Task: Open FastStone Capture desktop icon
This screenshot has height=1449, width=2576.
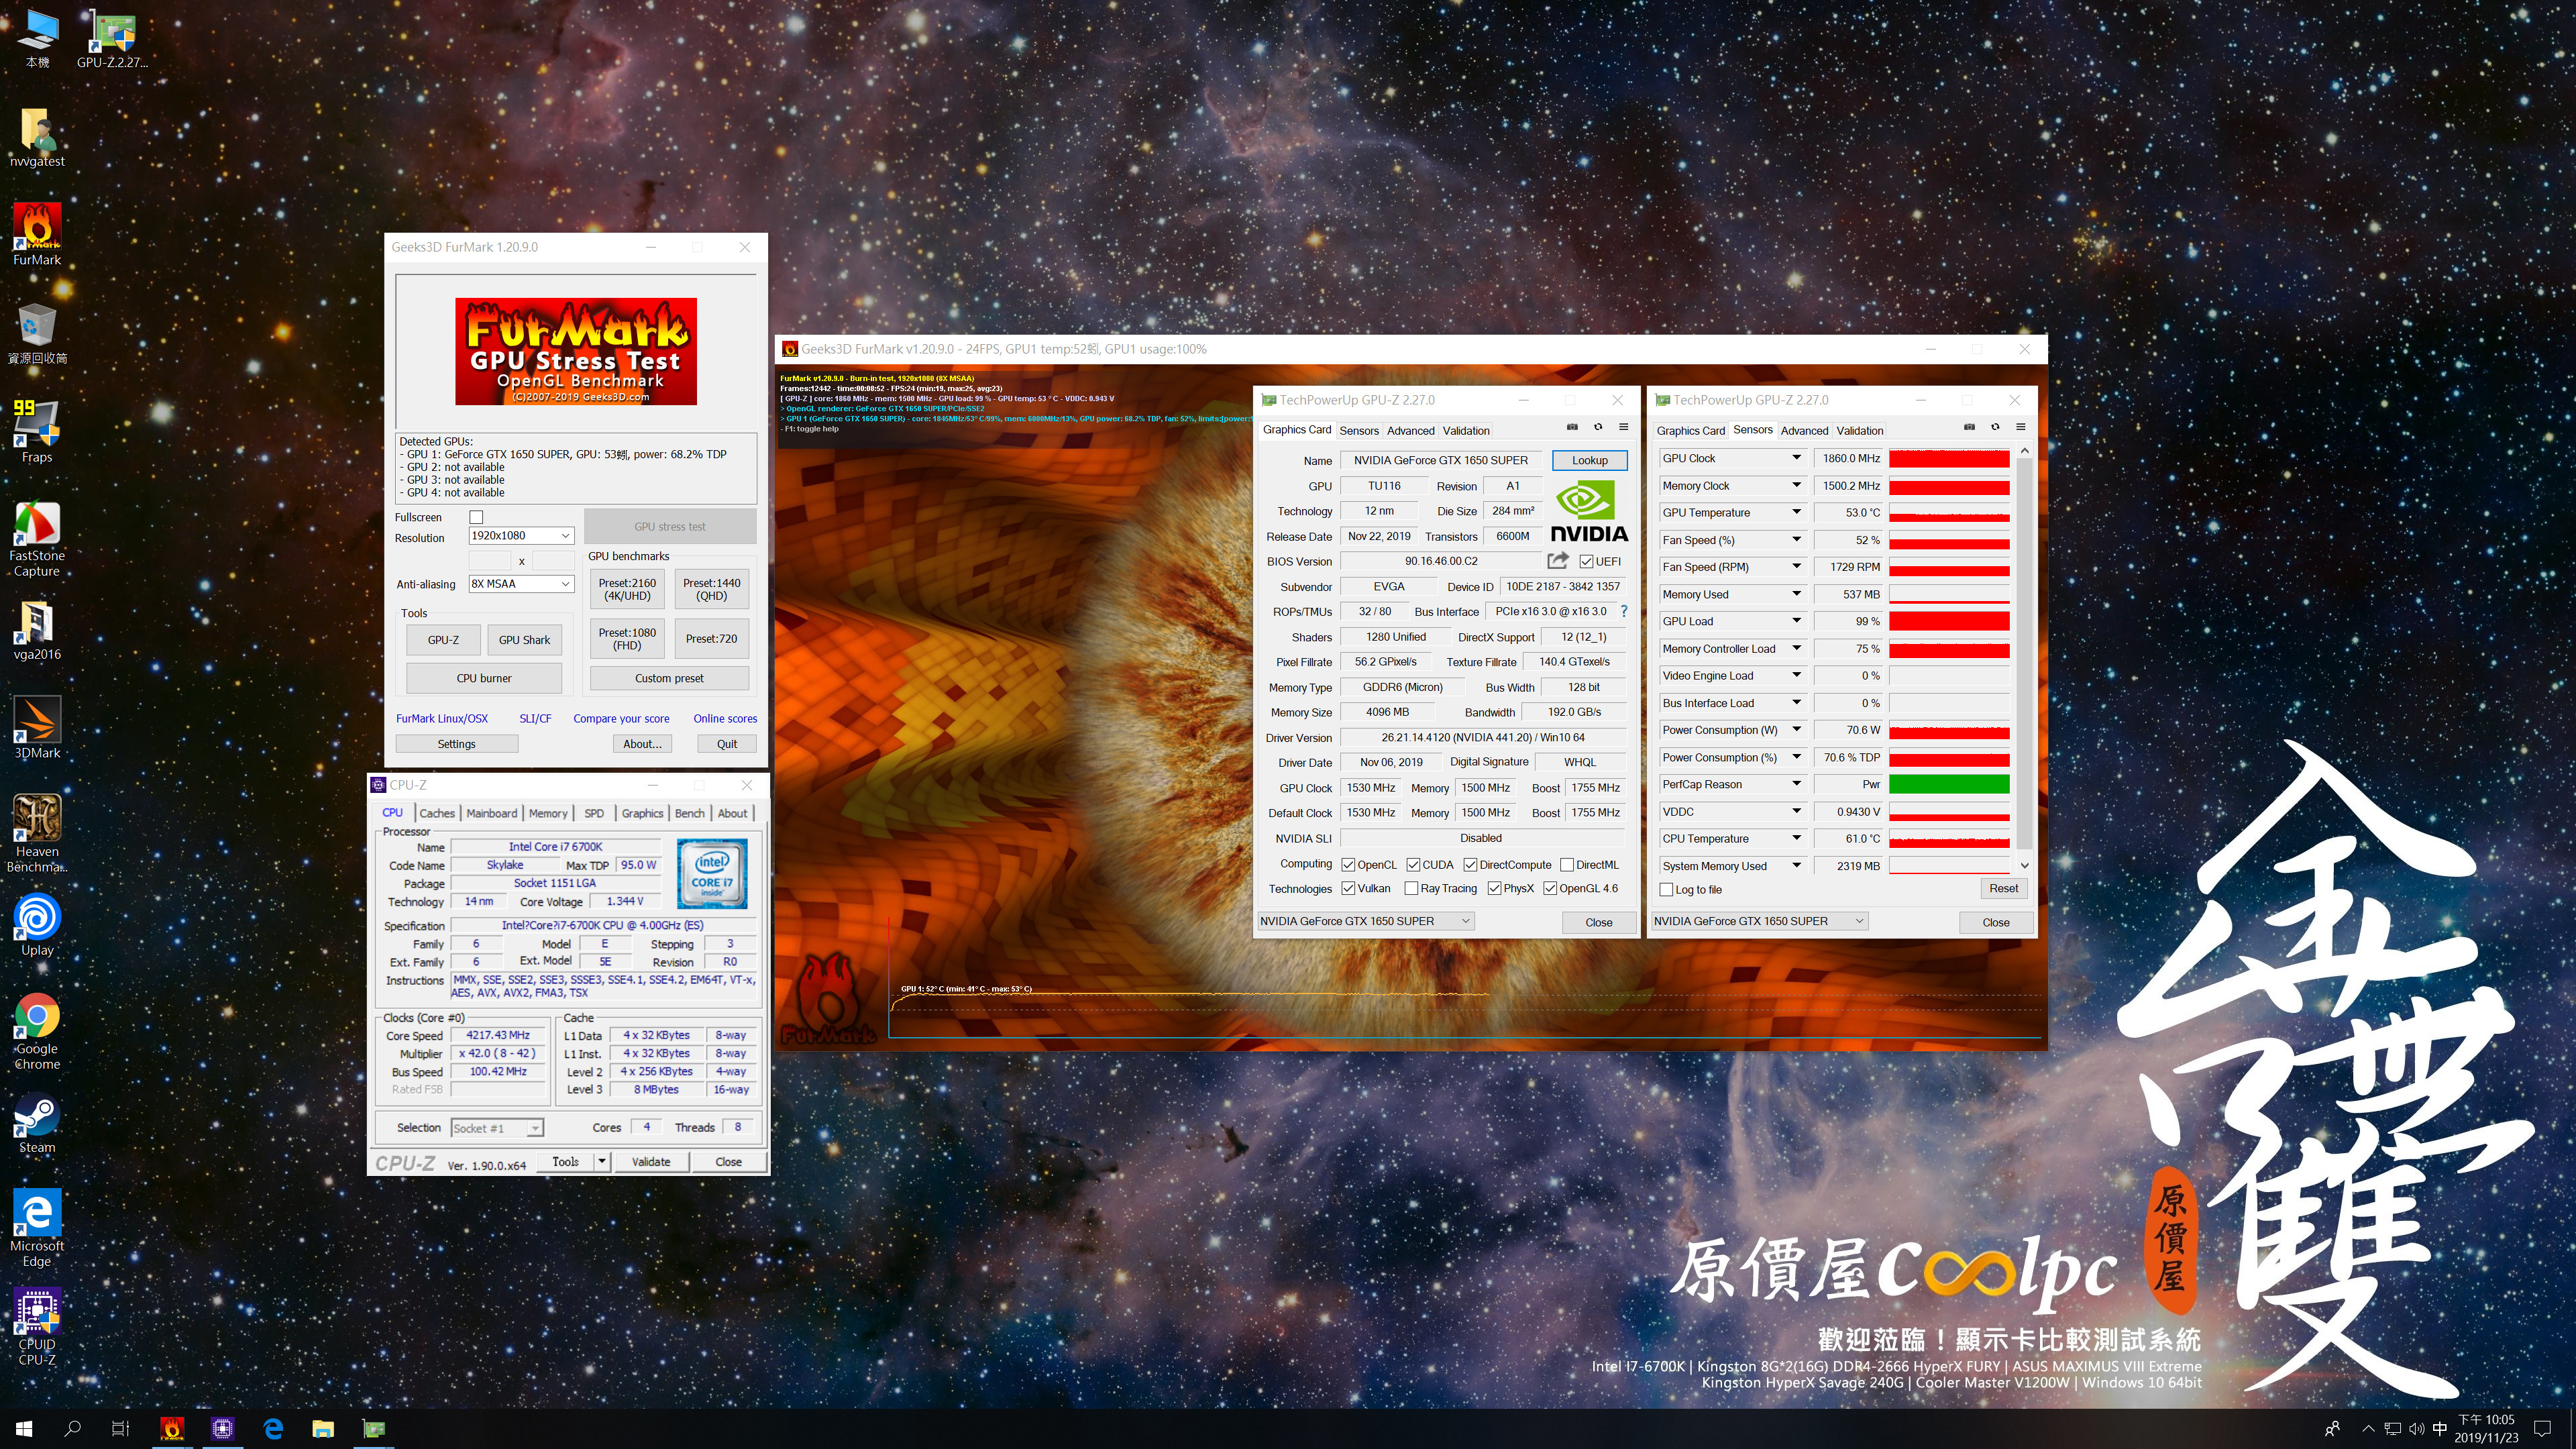Action: pyautogui.click(x=37, y=538)
